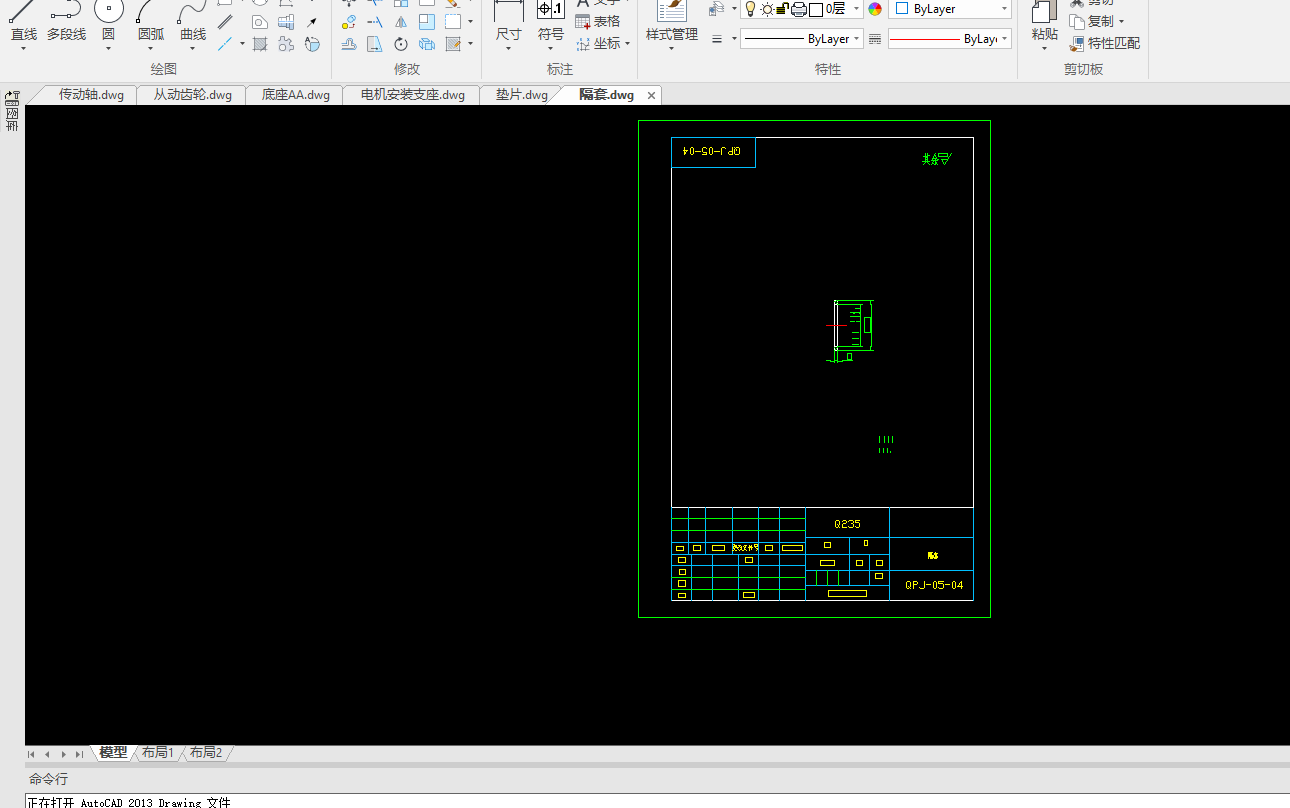Click the trim tool icon
Viewport: 1290px width, 808px height.
[x=375, y=22]
